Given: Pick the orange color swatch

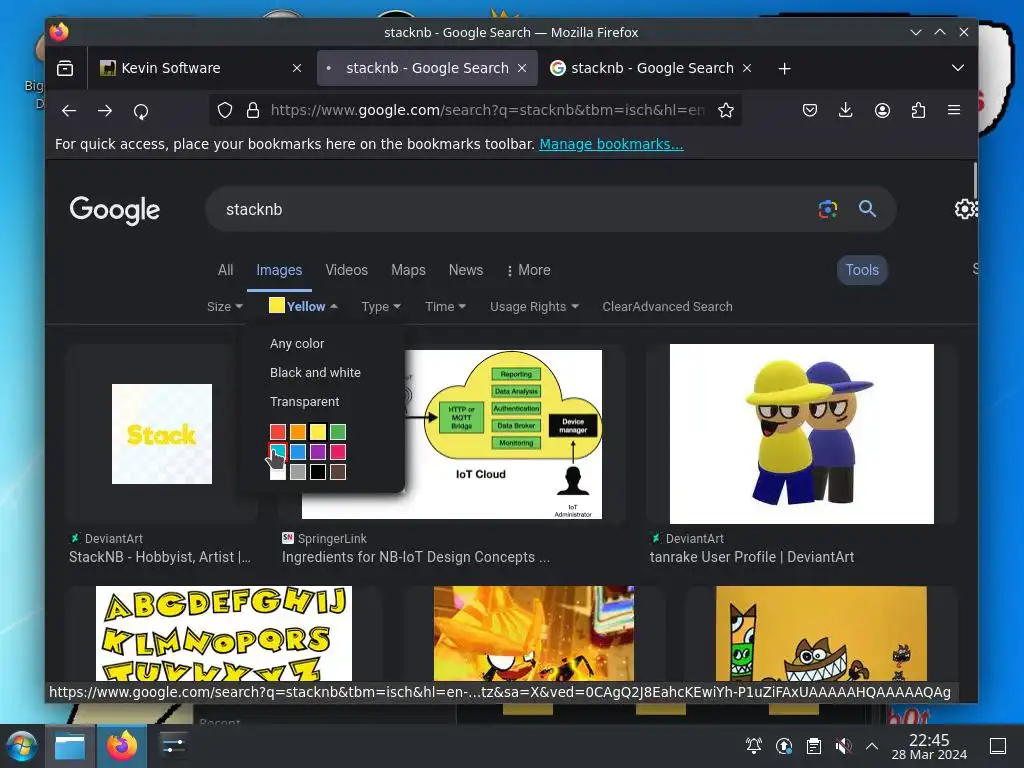Looking at the screenshot, I should click(x=298, y=432).
